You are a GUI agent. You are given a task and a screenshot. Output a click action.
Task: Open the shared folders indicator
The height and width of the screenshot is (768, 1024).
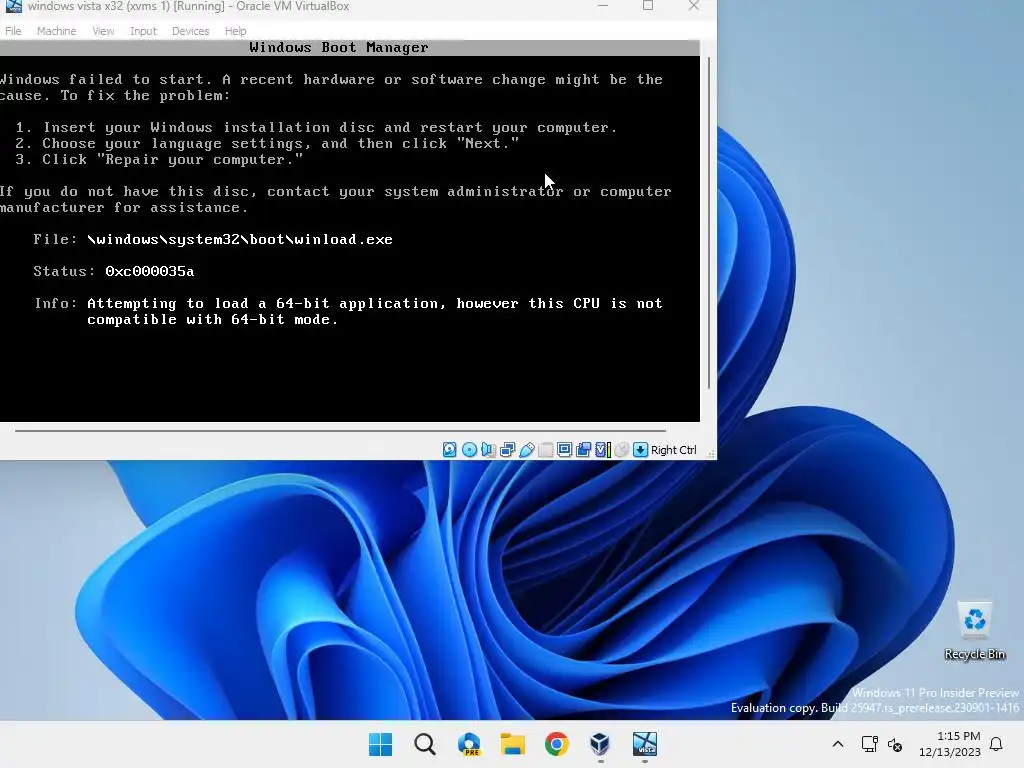tap(545, 450)
